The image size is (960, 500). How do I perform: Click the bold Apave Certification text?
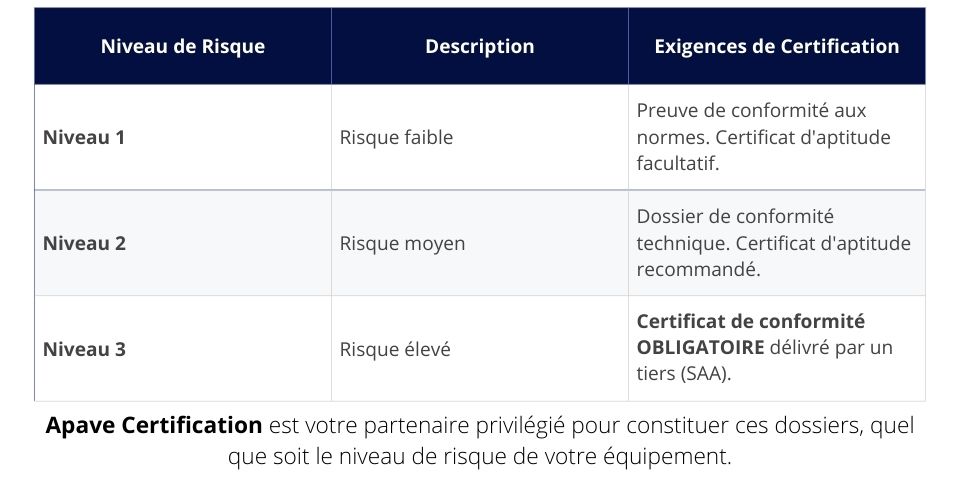(x=154, y=425)
